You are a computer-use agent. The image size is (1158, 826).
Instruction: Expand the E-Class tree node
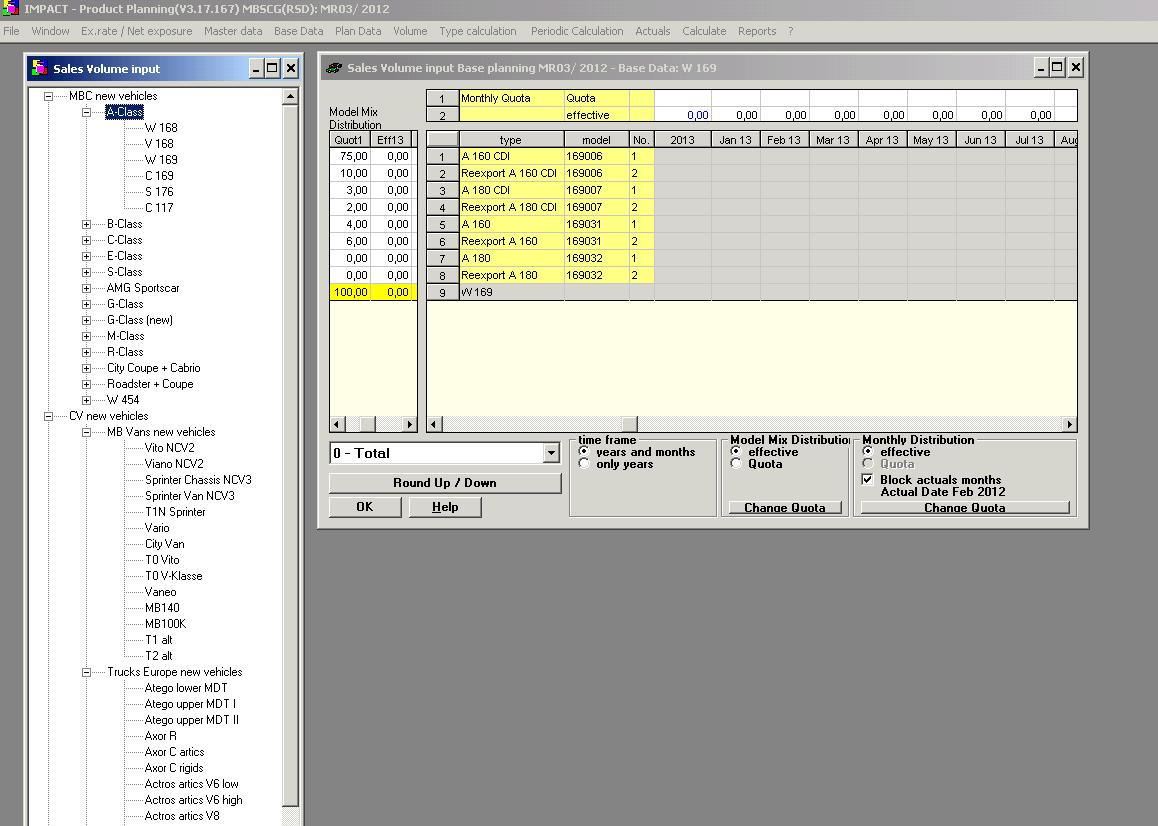point(86,256)
